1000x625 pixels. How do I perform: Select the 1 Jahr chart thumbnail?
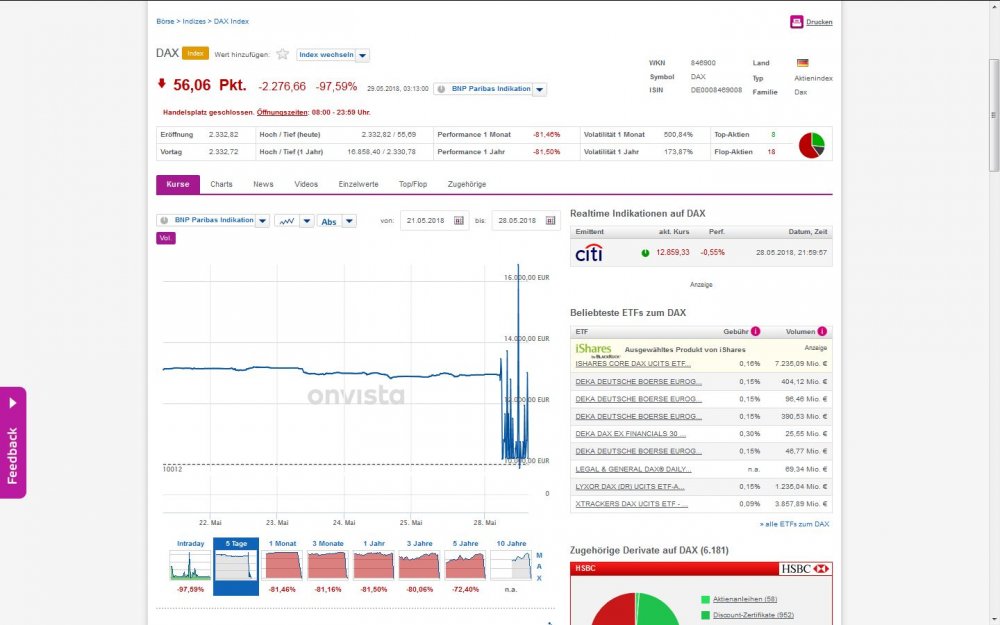374,566
